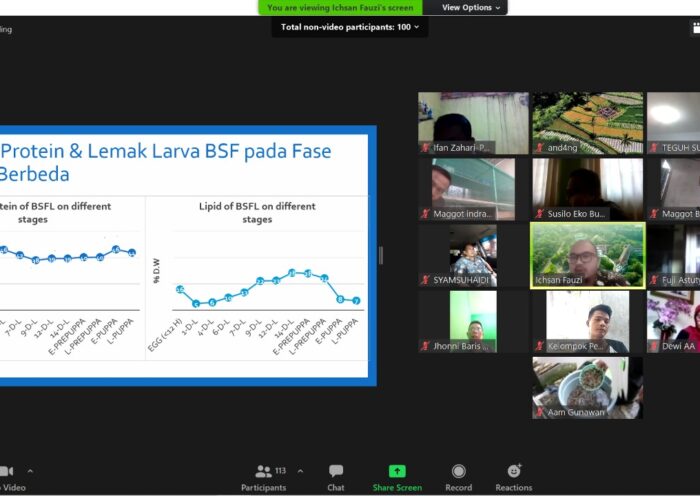Open the Reactions emoji picker
700x496 pixels.
[514, 471]
